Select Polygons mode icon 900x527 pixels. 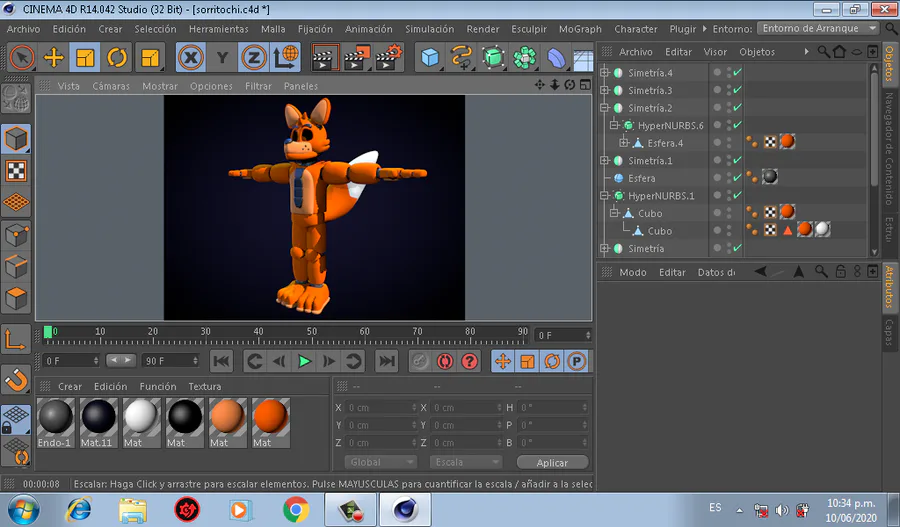coord(16,298)
